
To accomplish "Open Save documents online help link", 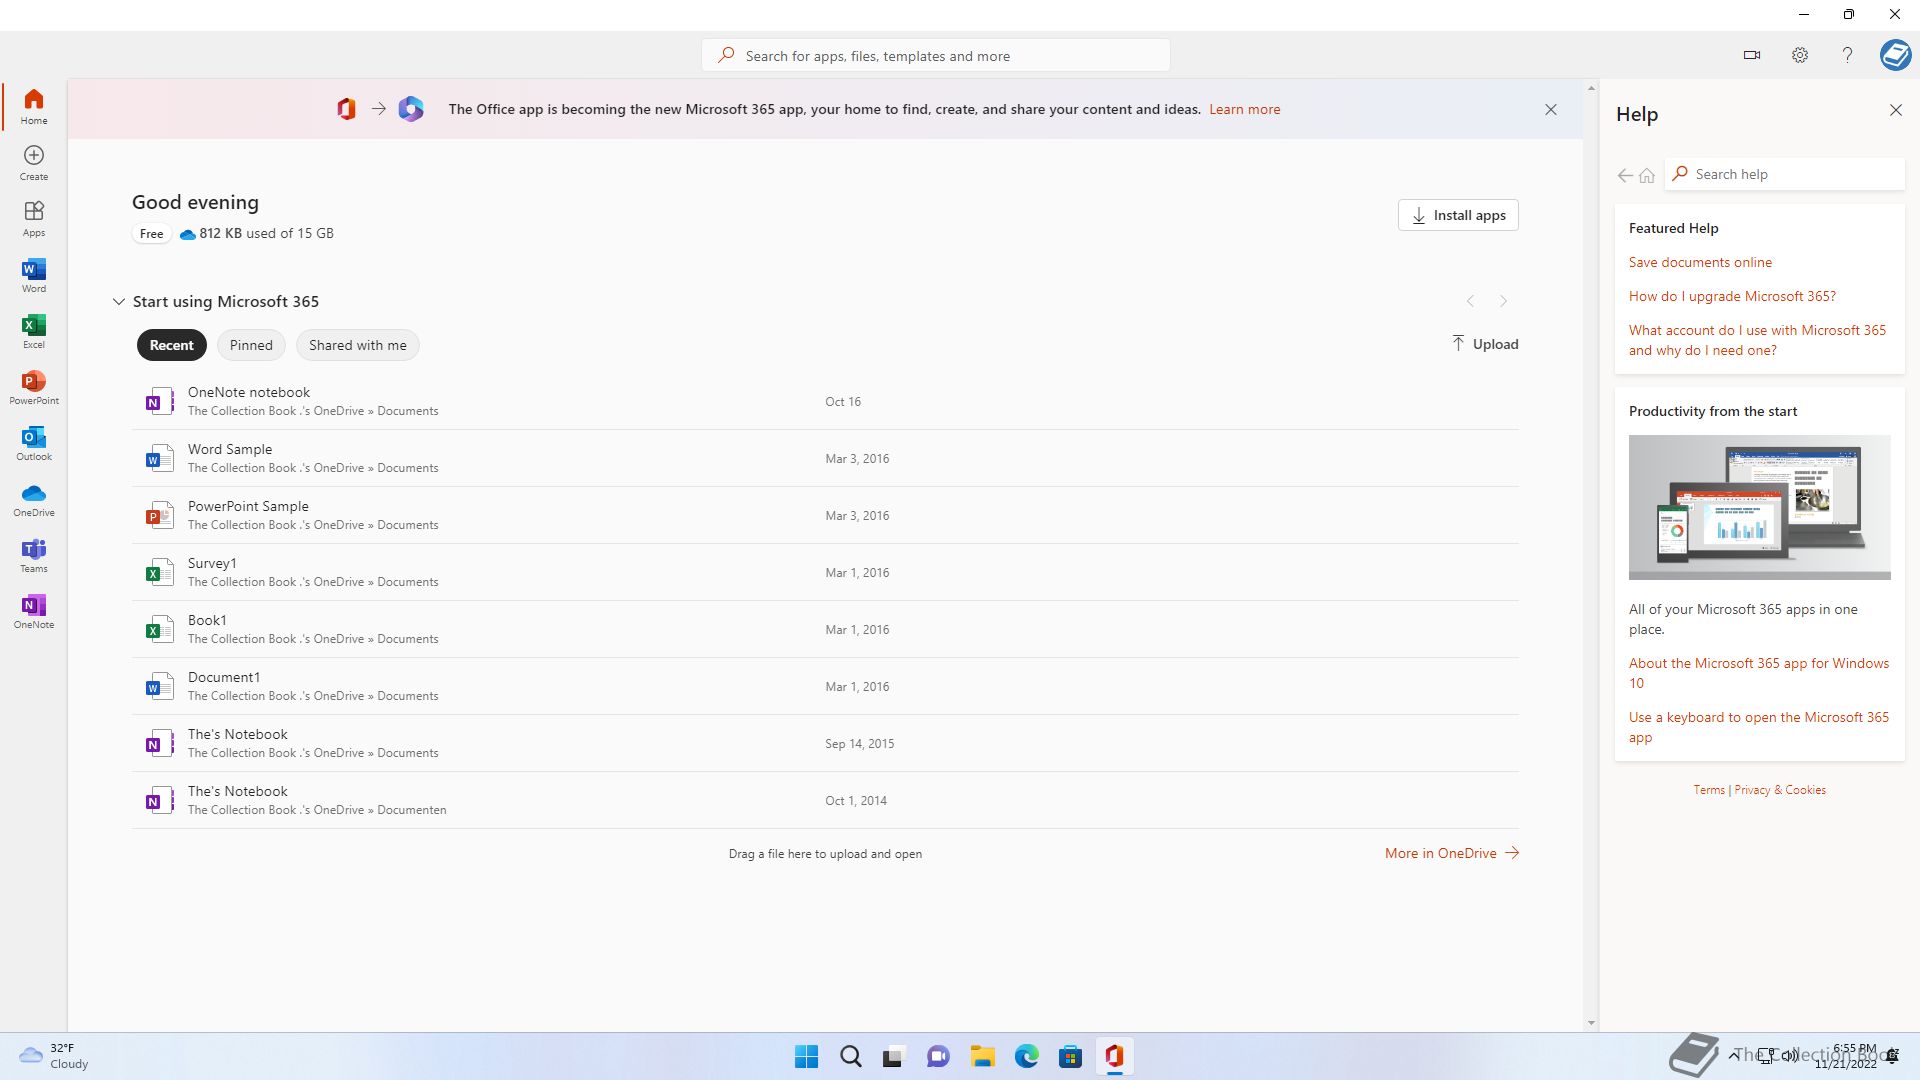I will tap(1700, 262).
